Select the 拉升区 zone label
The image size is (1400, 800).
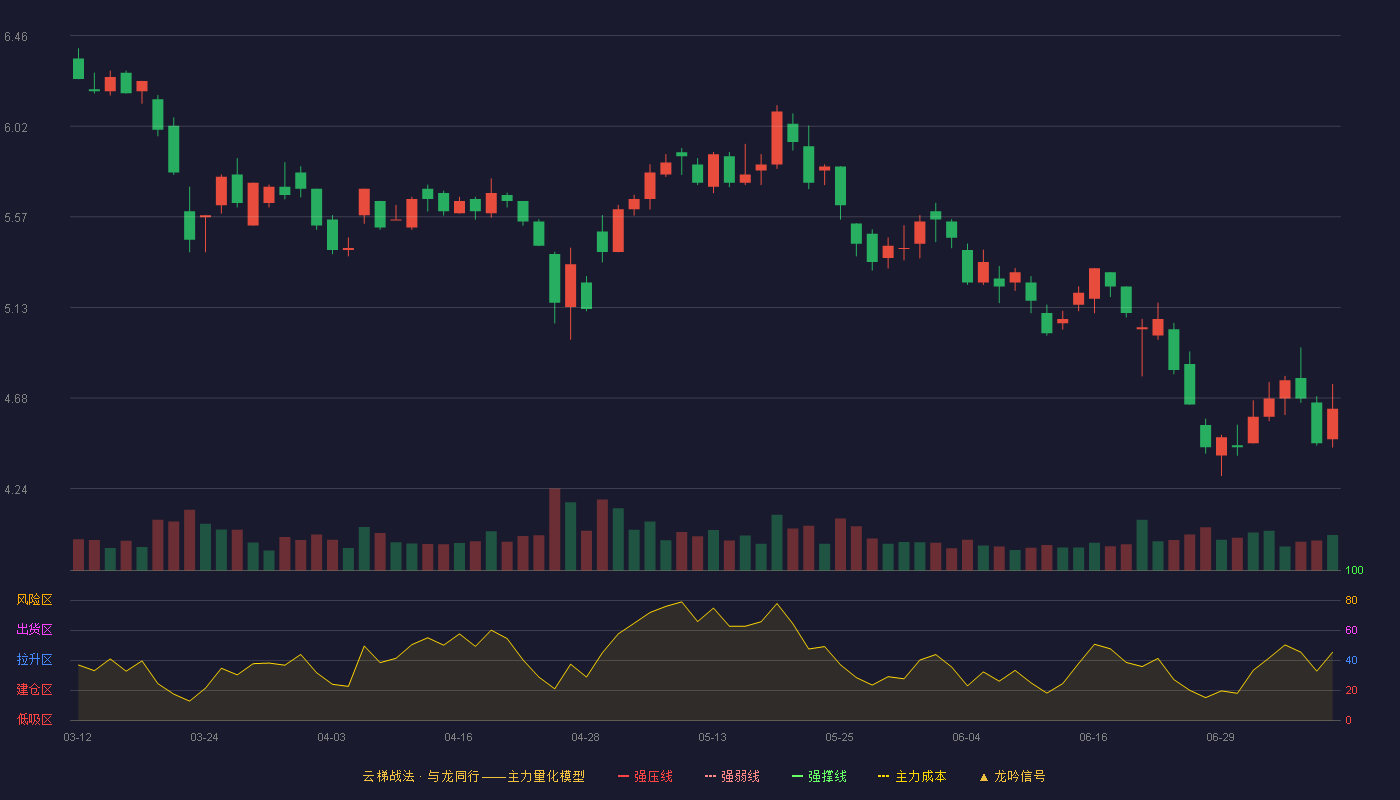tap(34, 660)
